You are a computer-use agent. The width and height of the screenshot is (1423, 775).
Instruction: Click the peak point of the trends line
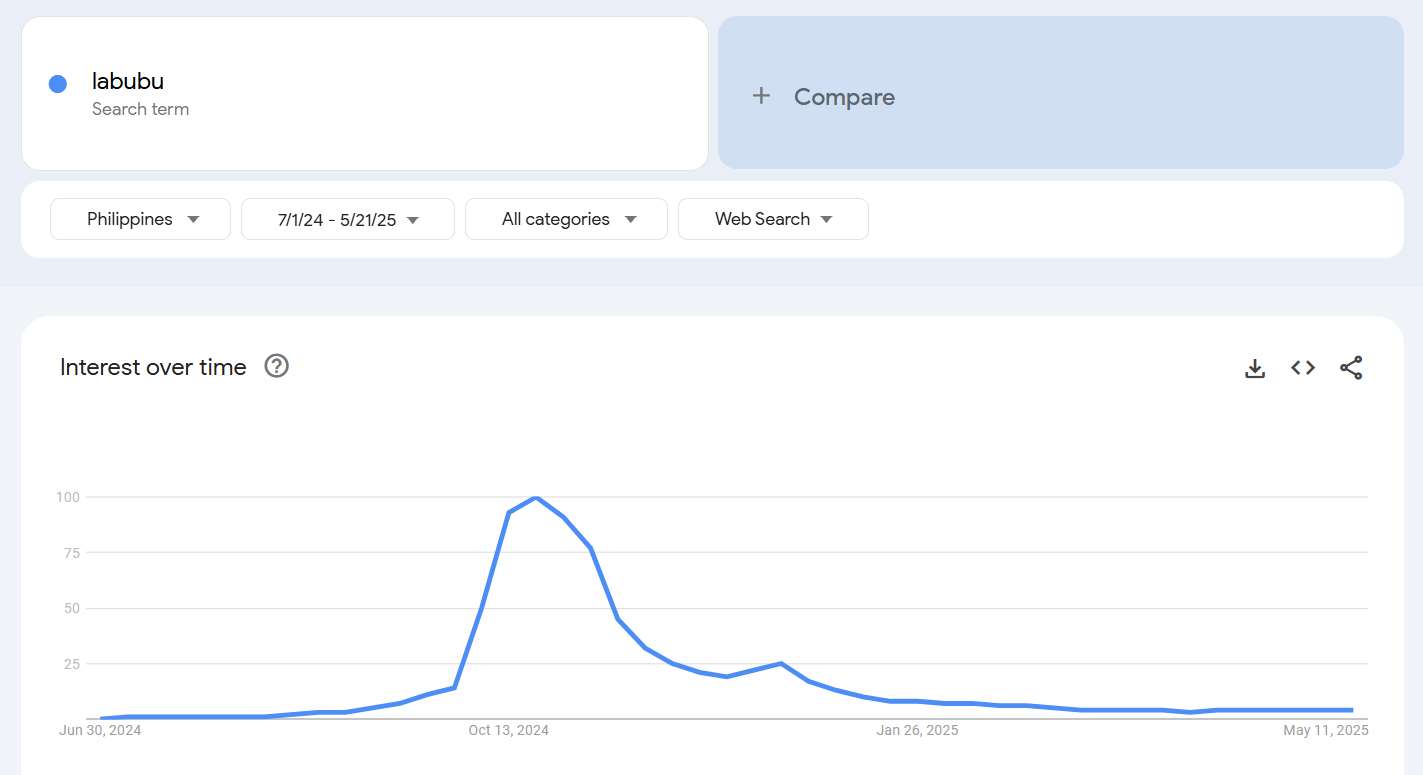point(536,497)
